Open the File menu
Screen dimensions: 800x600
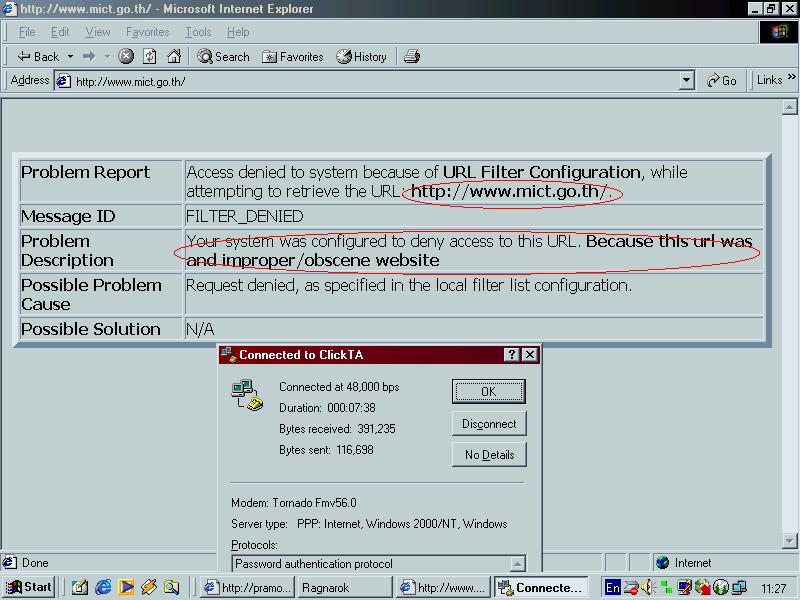pos(27,32)
